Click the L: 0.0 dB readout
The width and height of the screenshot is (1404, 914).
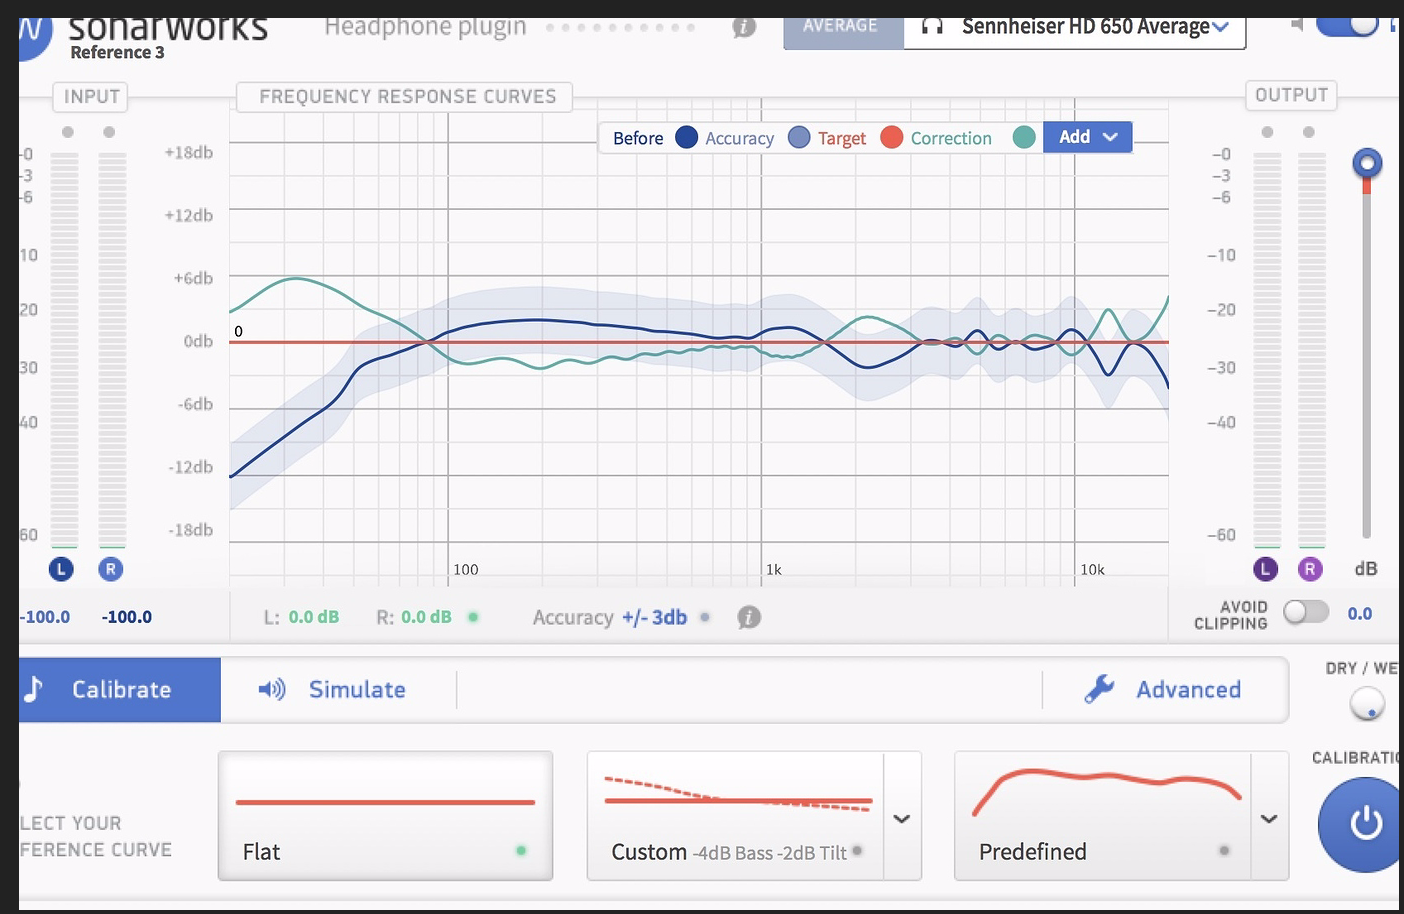pos(301,617)
